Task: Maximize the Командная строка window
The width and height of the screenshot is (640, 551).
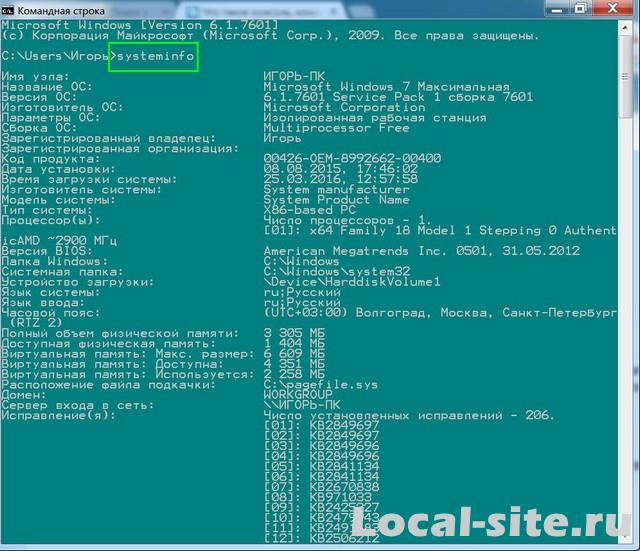Action: coord(580,8)
